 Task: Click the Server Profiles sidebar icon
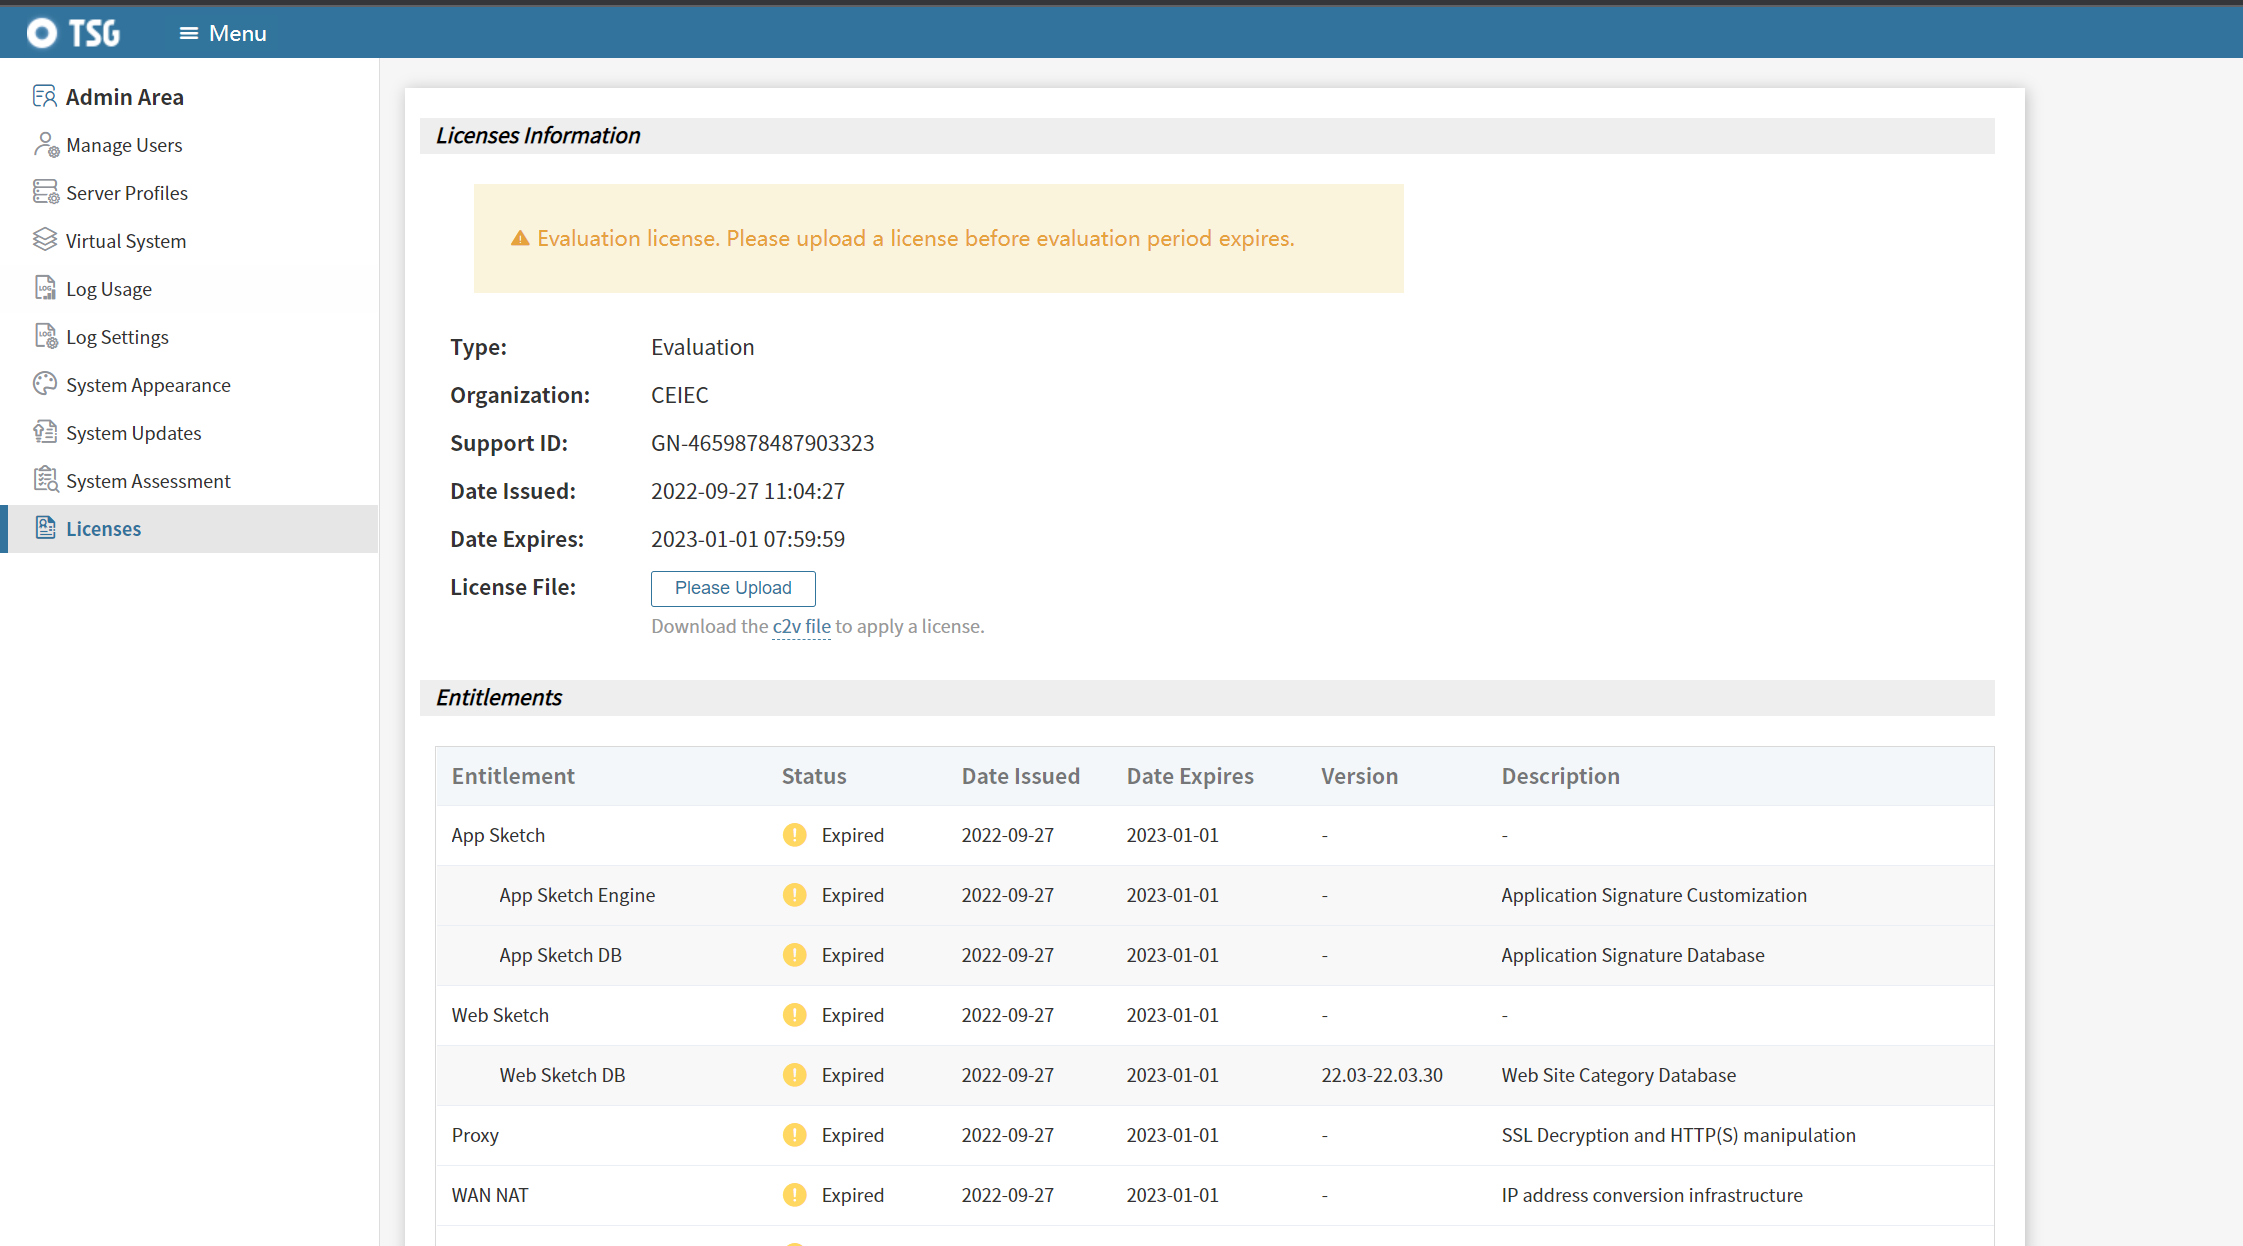(46, 192)
